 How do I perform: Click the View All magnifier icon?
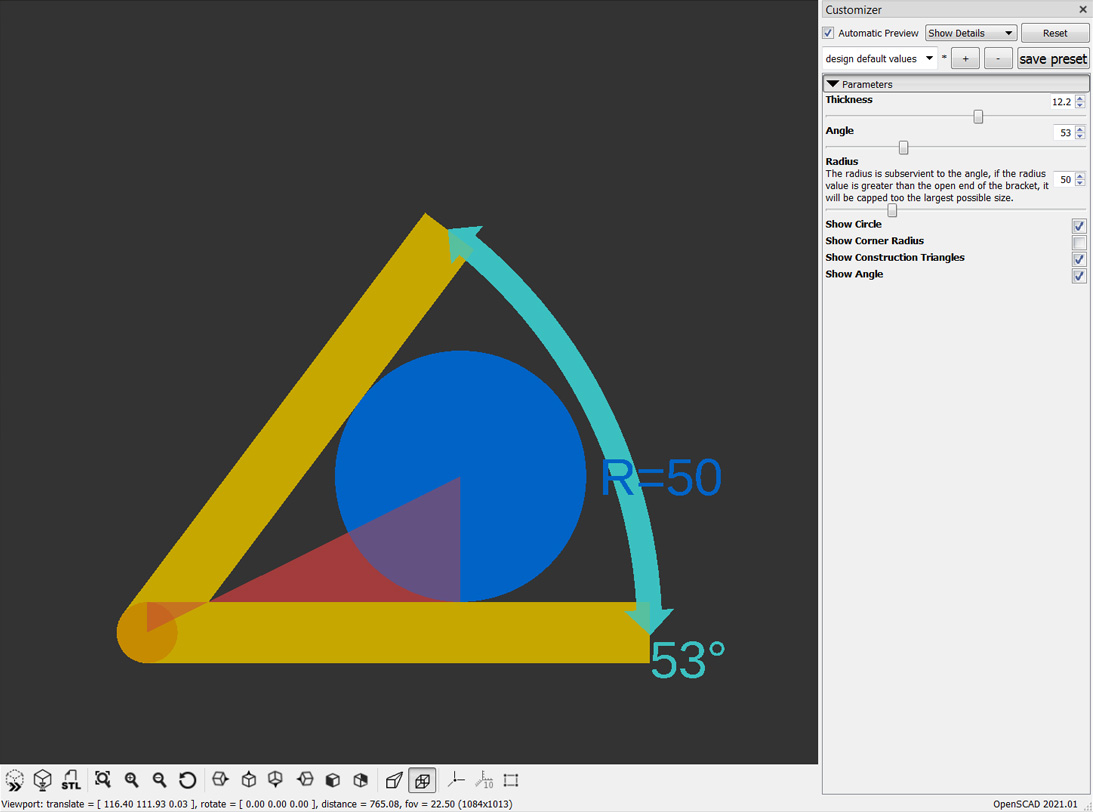[102, 780]
